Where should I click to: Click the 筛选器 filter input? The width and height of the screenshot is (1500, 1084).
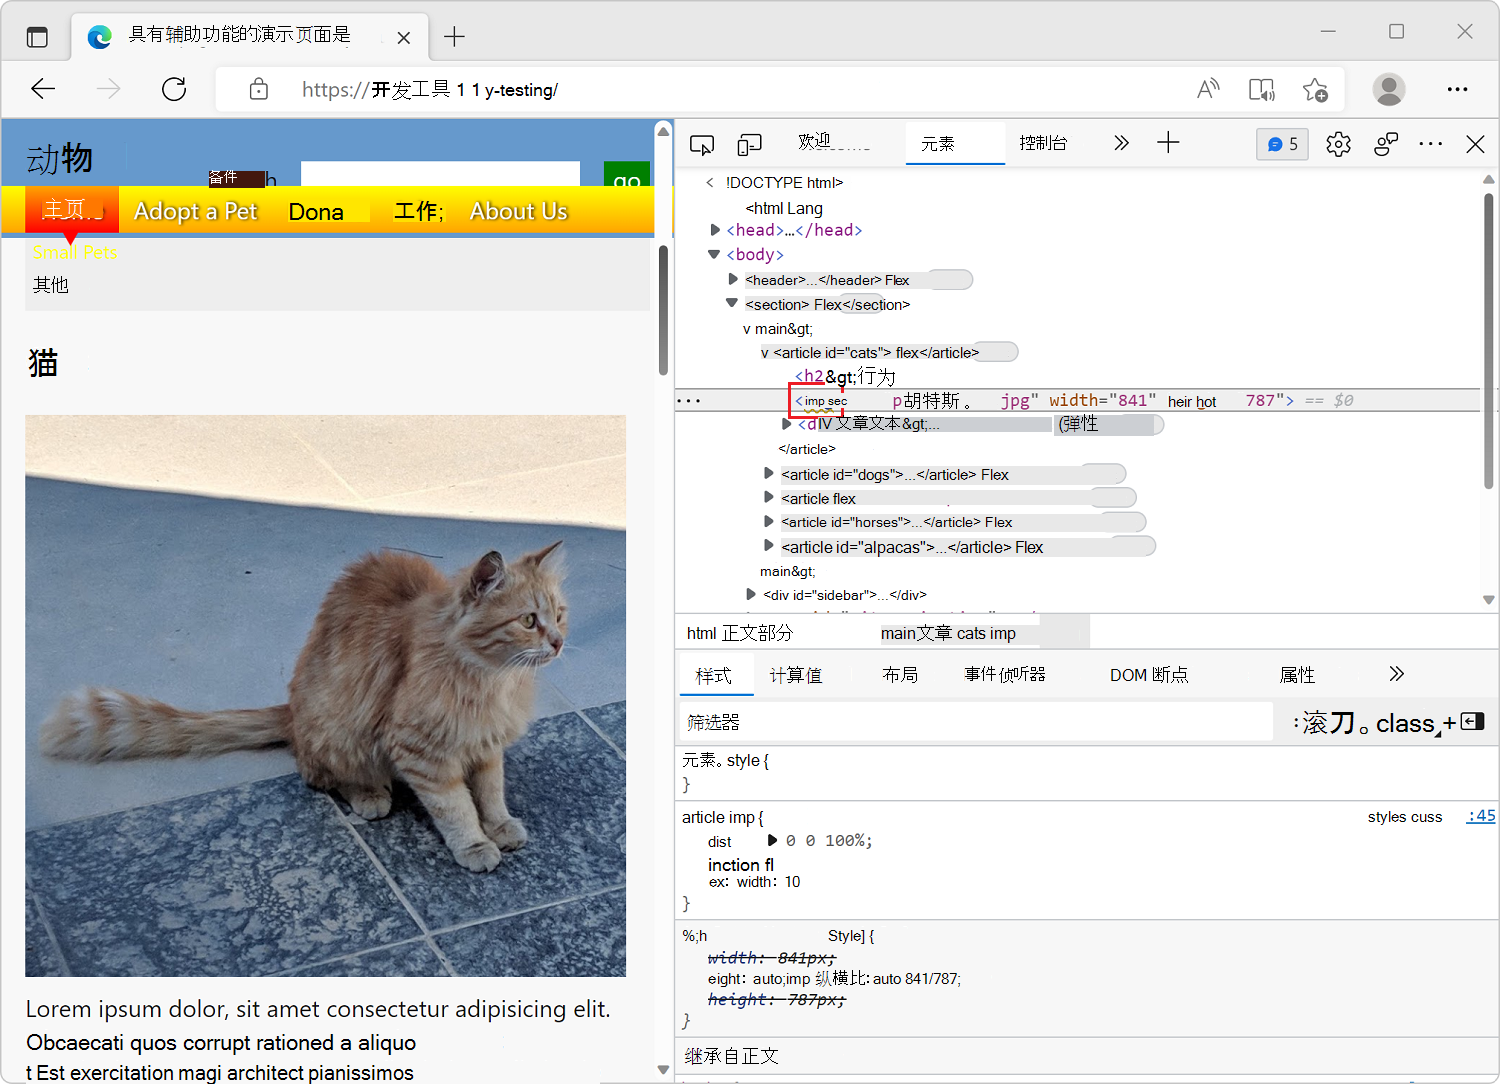click(975, 722)
